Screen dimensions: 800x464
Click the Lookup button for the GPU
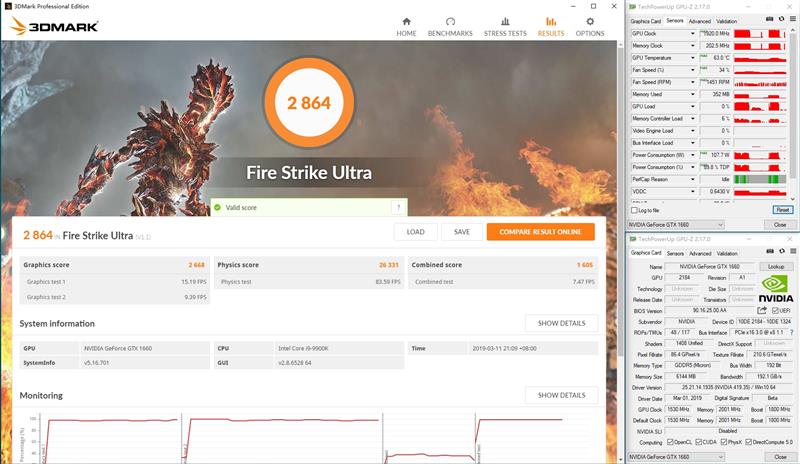pyautogui.click(x=776, y=267)
